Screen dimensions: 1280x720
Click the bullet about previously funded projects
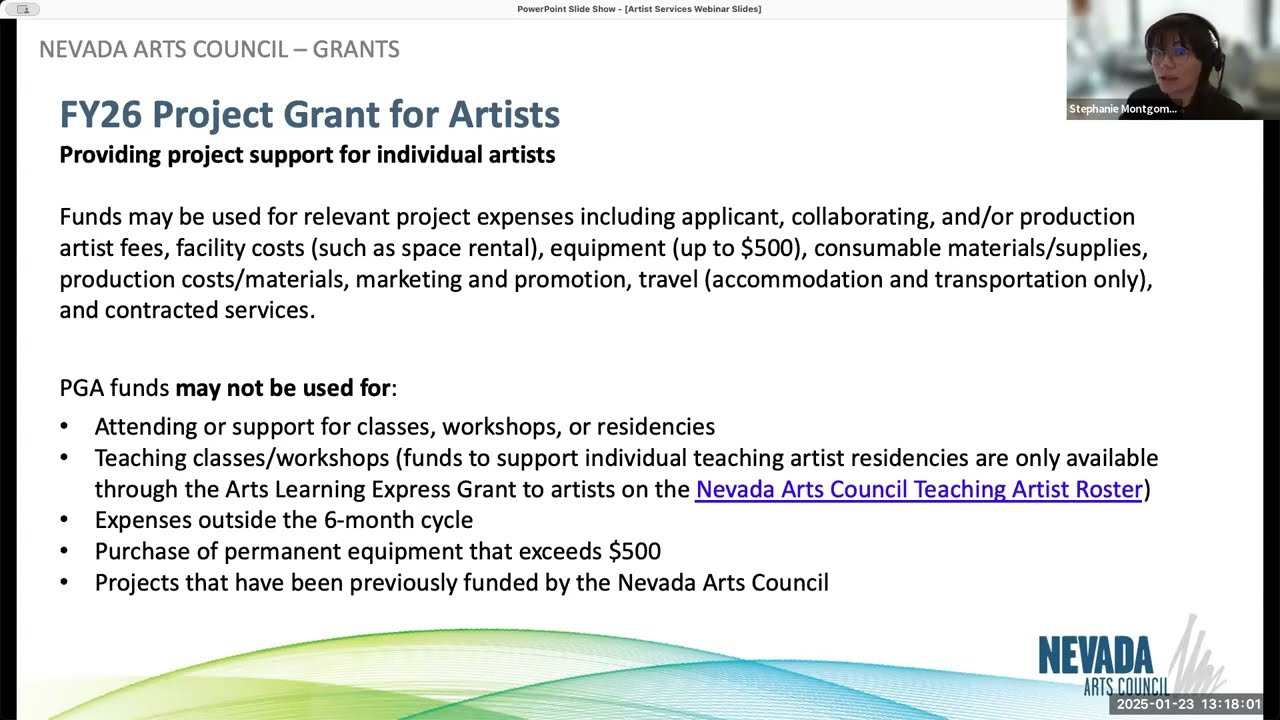point(462,582)
